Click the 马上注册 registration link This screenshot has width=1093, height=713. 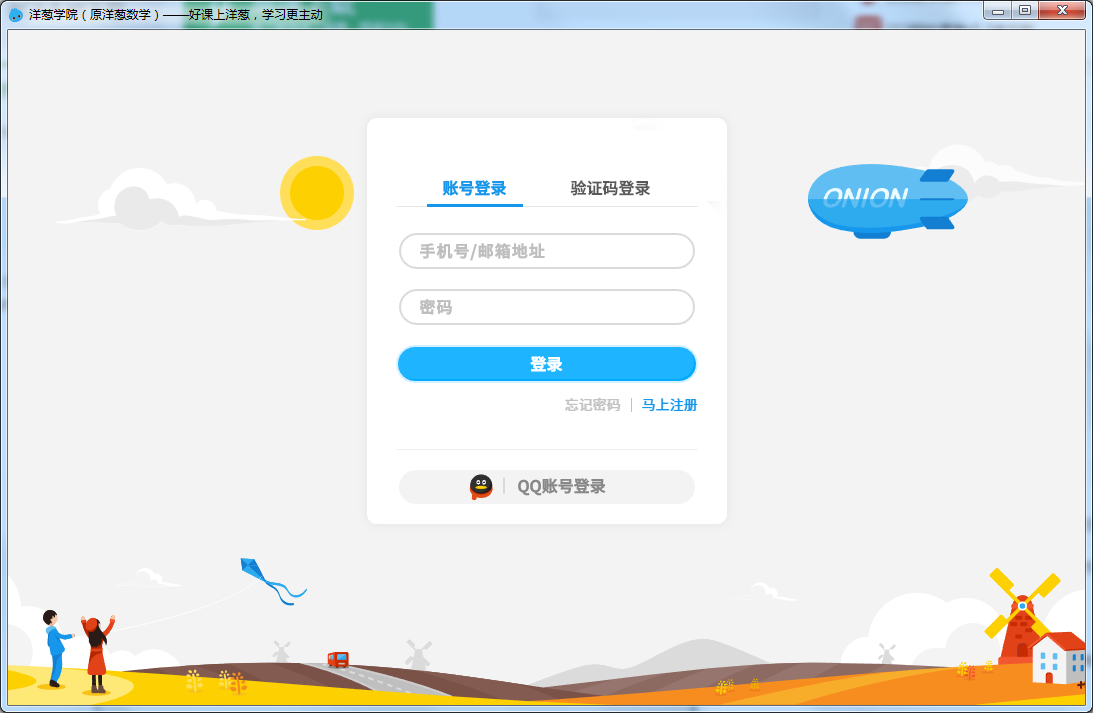pos(669,405)
